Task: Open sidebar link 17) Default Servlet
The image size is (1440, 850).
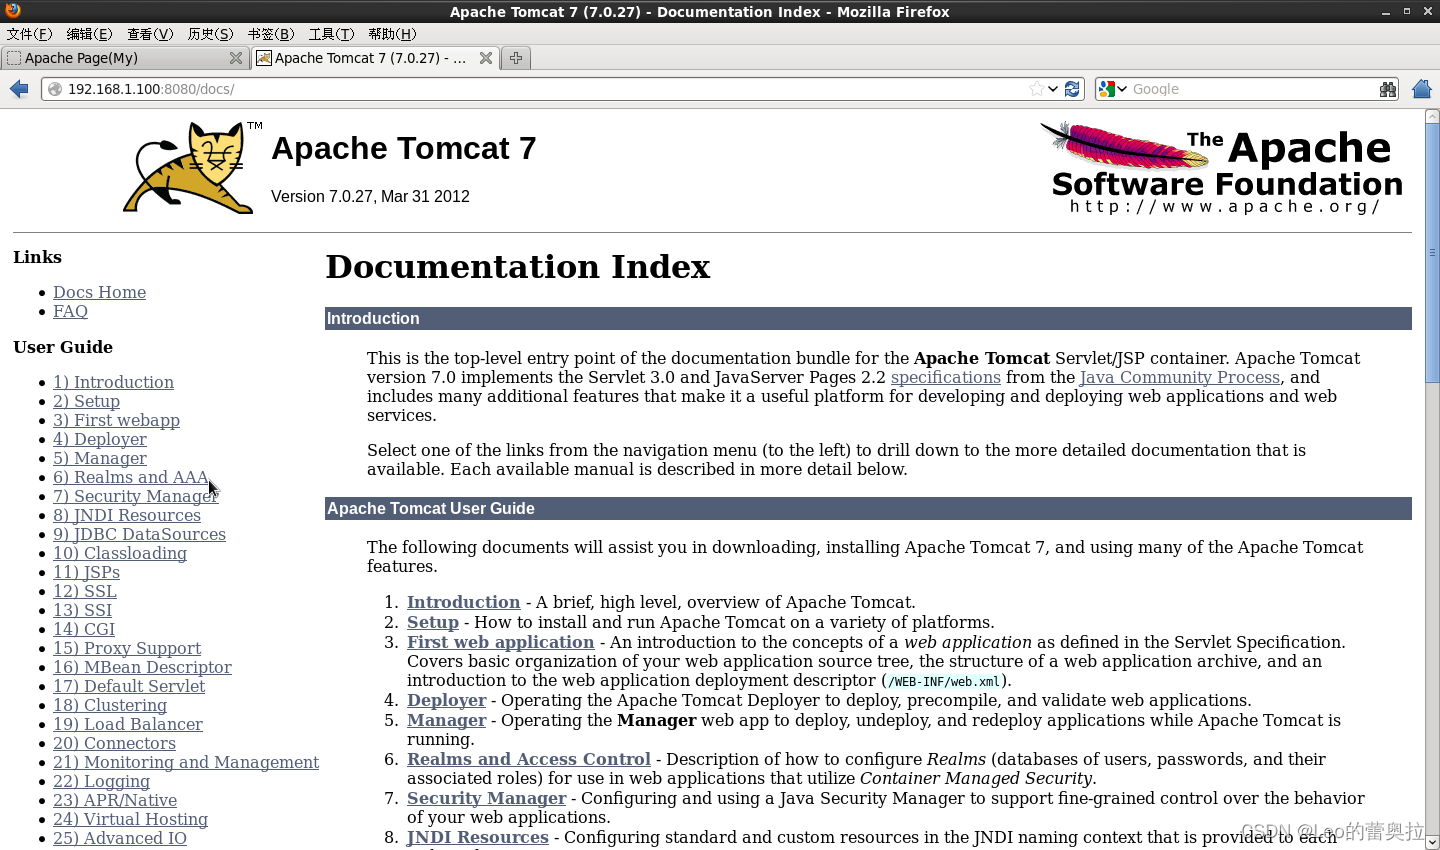Action: pyautogui.click(x=129, y=686)
